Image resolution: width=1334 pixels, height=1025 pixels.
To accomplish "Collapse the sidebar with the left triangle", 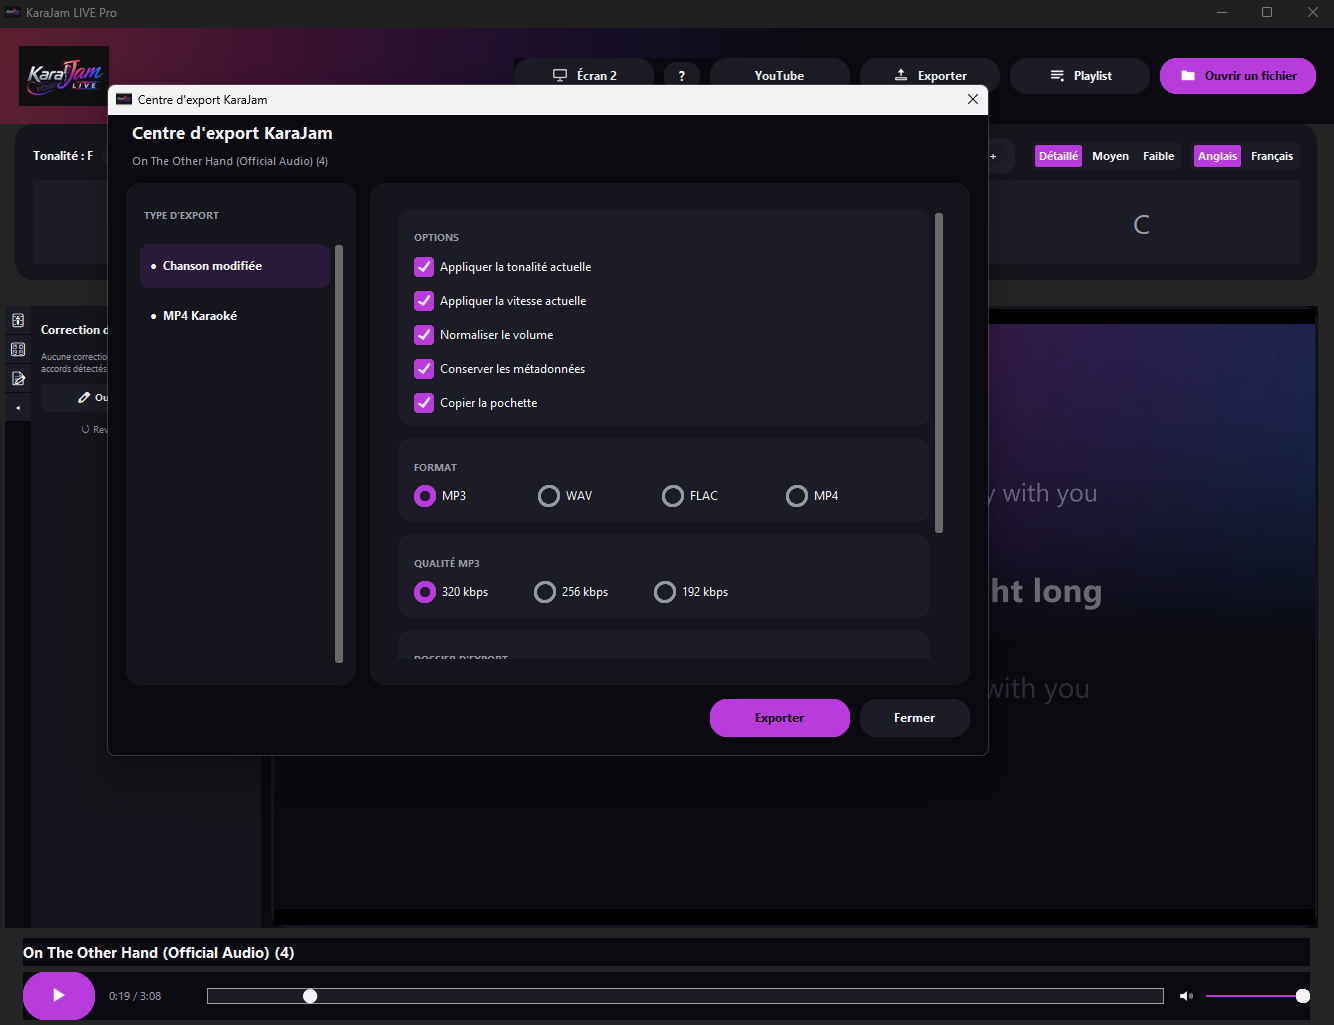I will pos(18,407).
